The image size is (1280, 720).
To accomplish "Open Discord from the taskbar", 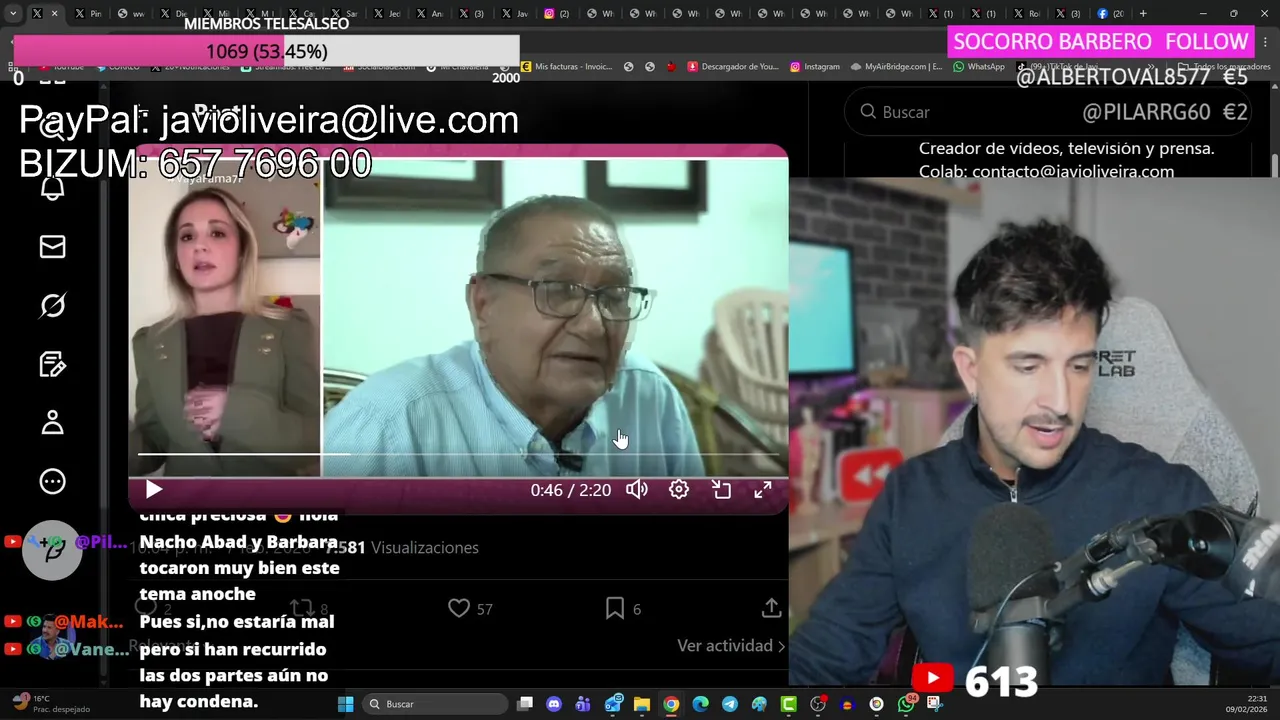I will pyautogui.click(x=554, y=704).
